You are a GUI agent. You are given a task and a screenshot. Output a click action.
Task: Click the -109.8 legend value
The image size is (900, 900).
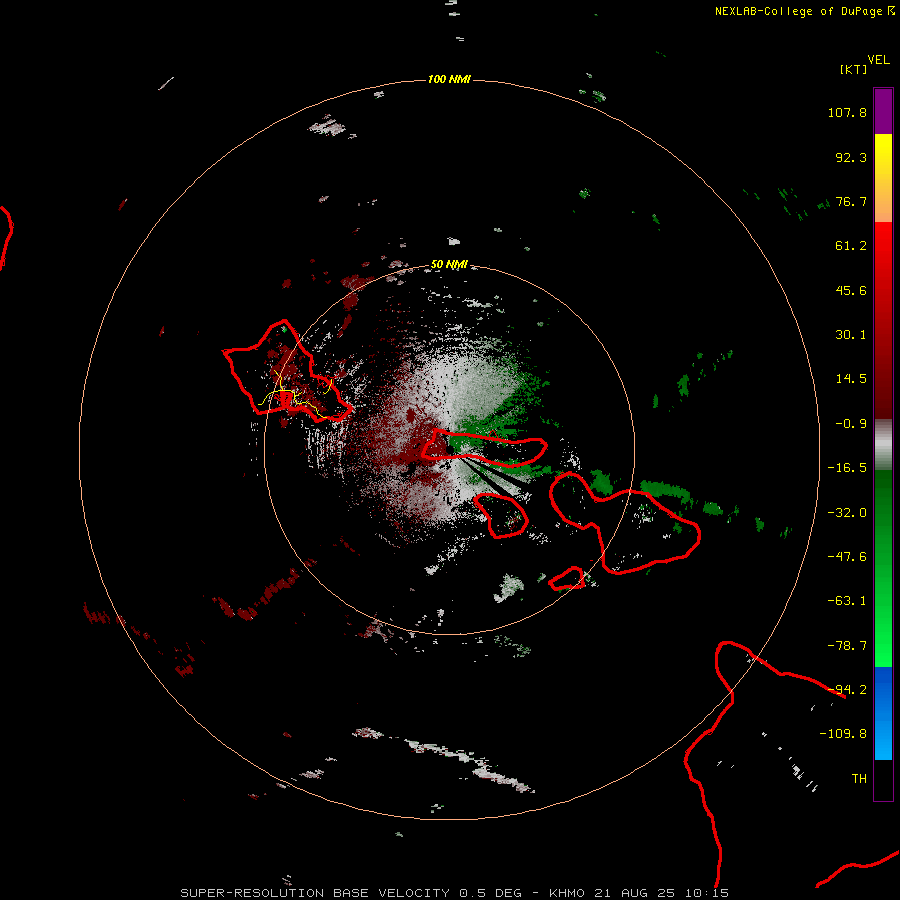click(x=843, y=734)
